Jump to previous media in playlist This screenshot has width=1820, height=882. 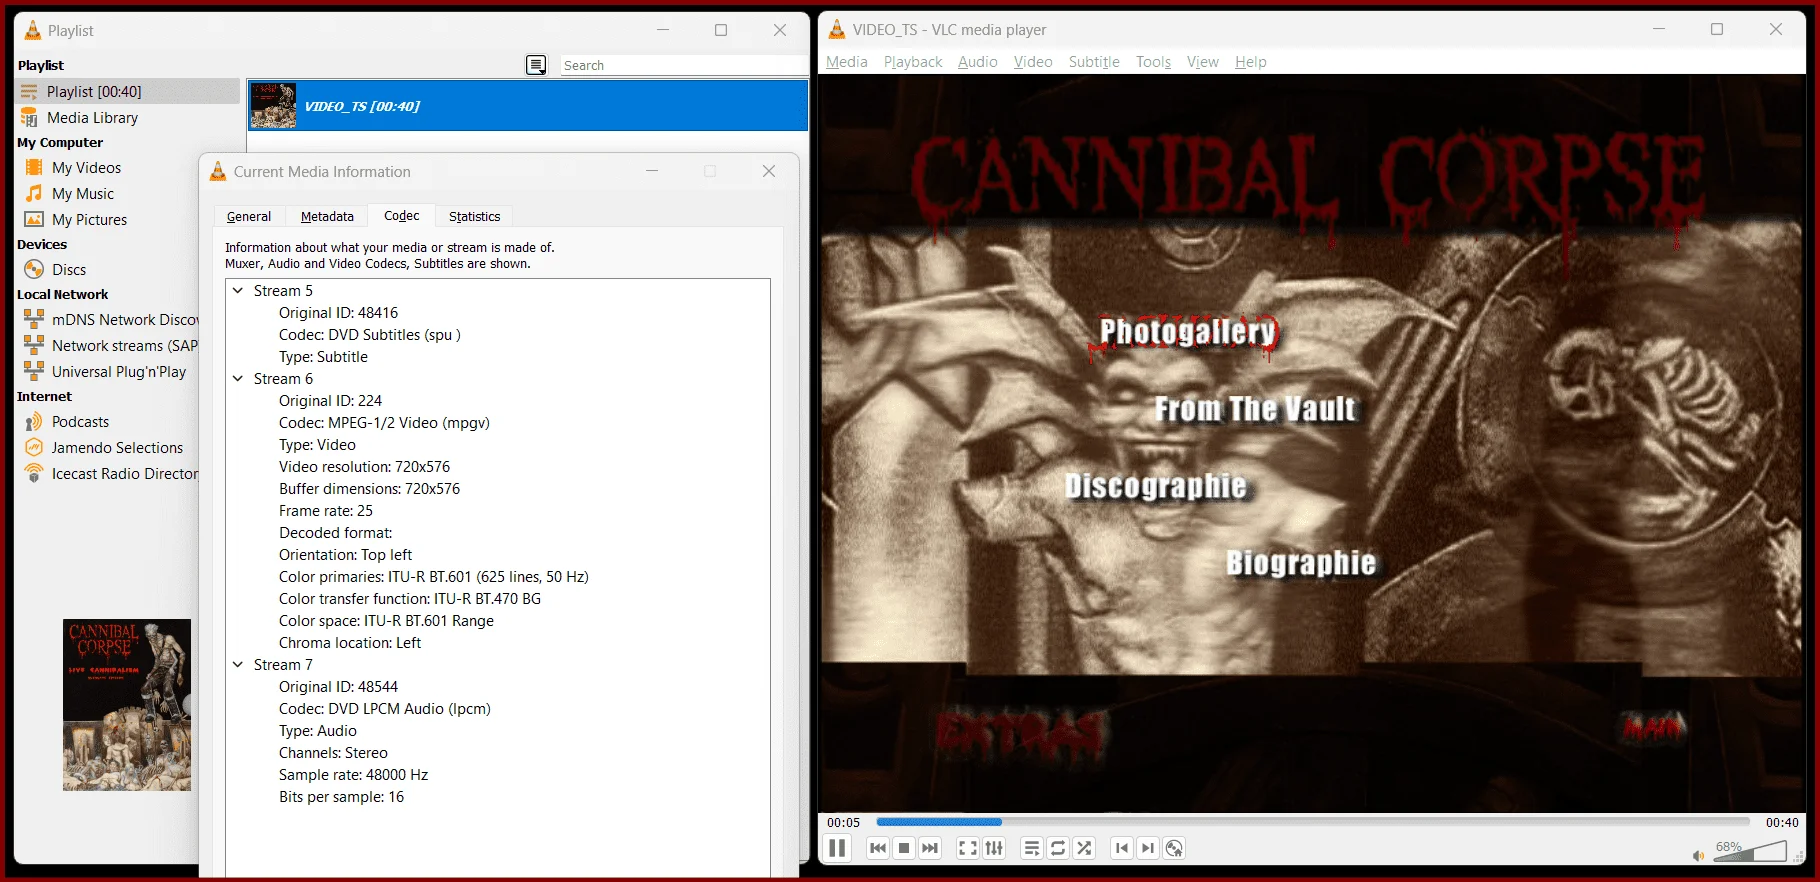point(878,848)
